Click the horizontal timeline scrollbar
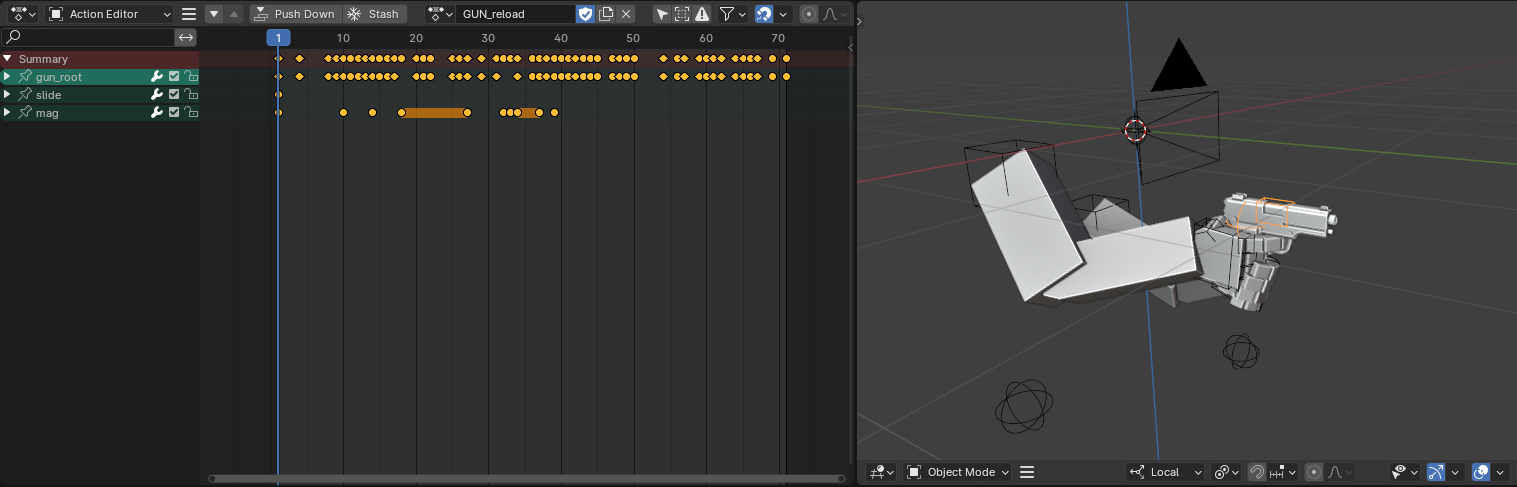Image resolution: width=1517 pixels, height=487 pixels. click(526, 479)
